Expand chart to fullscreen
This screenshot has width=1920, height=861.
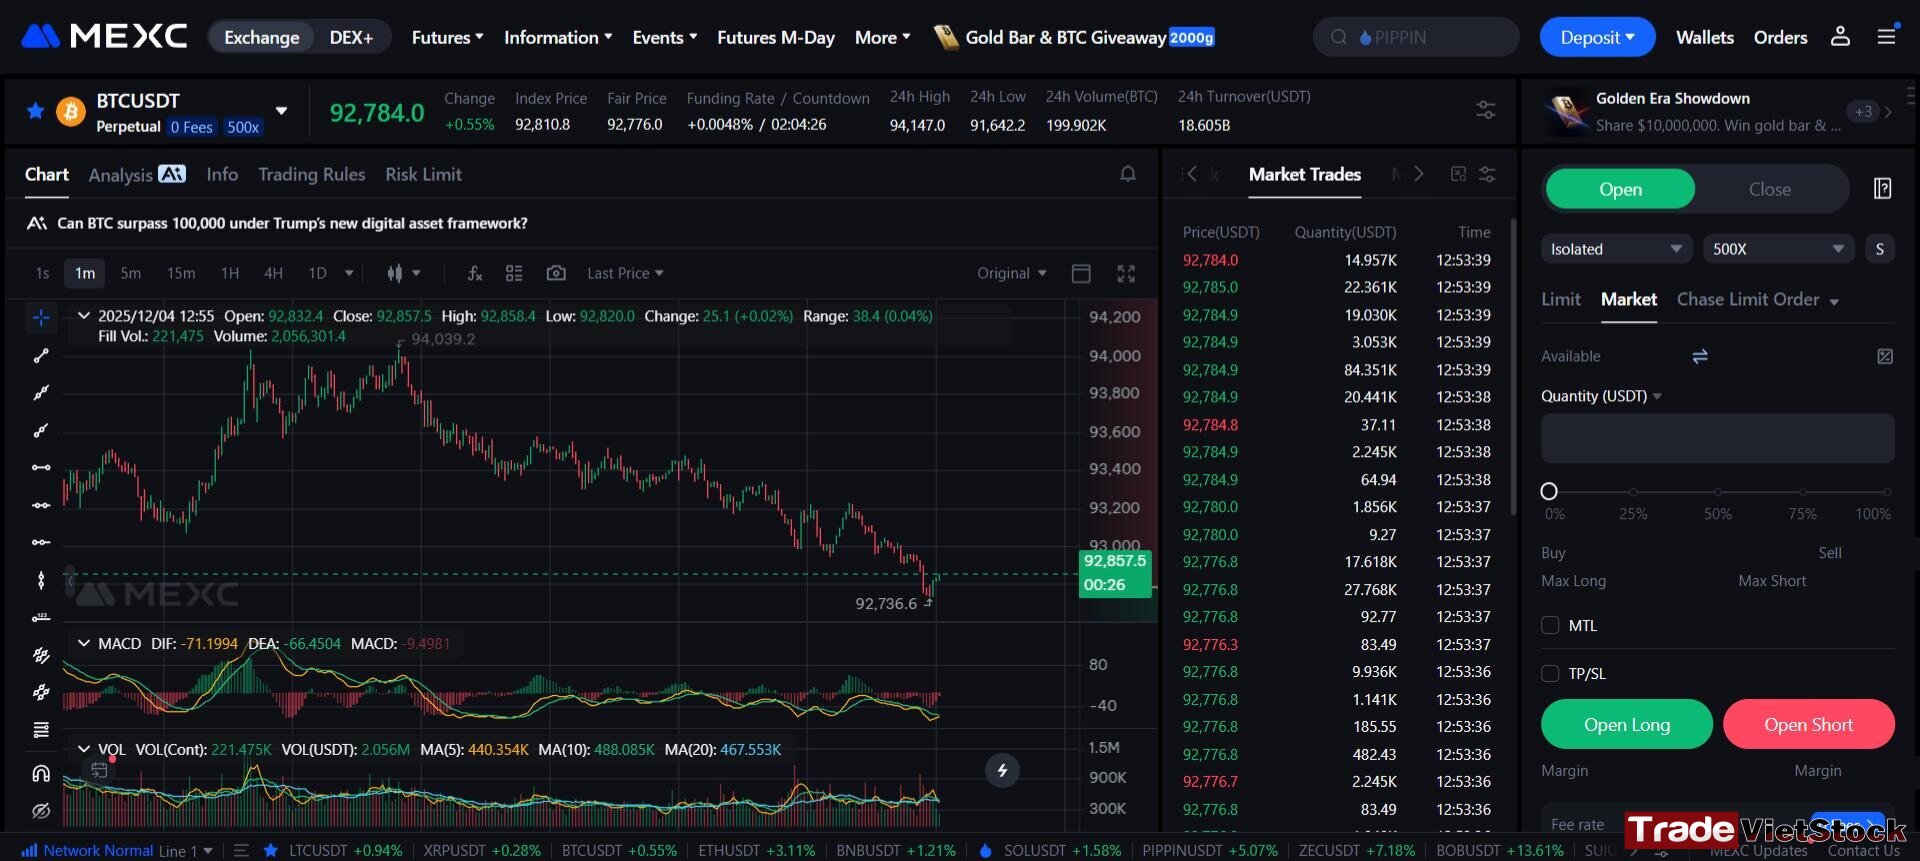coord(1126,273)
